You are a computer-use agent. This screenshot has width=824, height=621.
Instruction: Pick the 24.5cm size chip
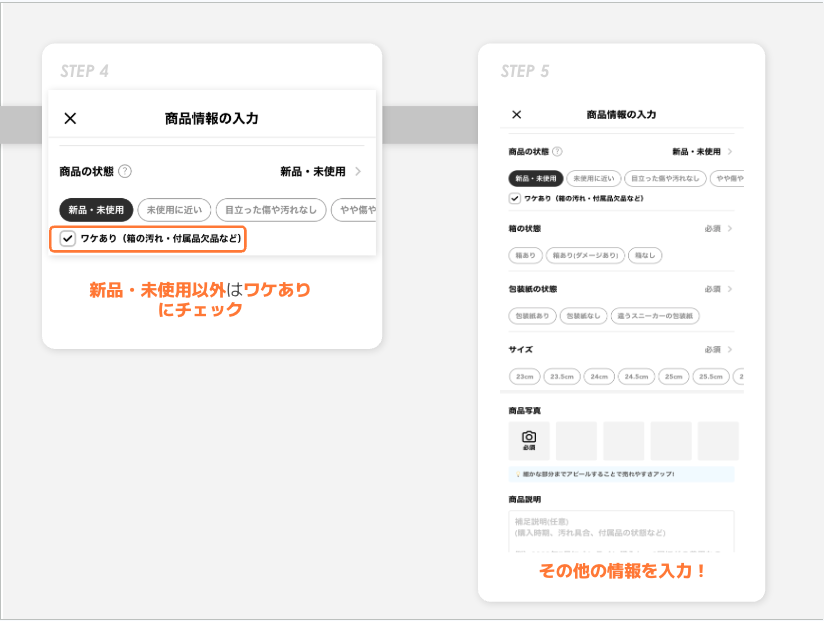636,377
